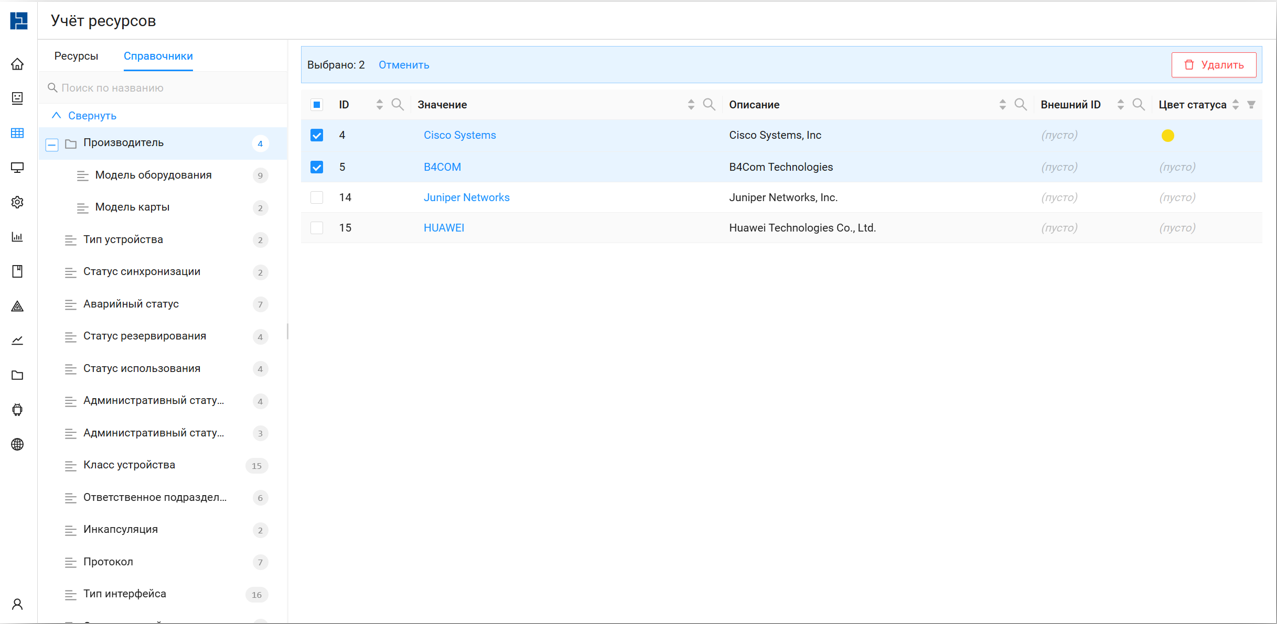Toggle the select-all checkbox in table header
Screen dimensions: 1277x624
pyautogui.click(x=317, y=105)
